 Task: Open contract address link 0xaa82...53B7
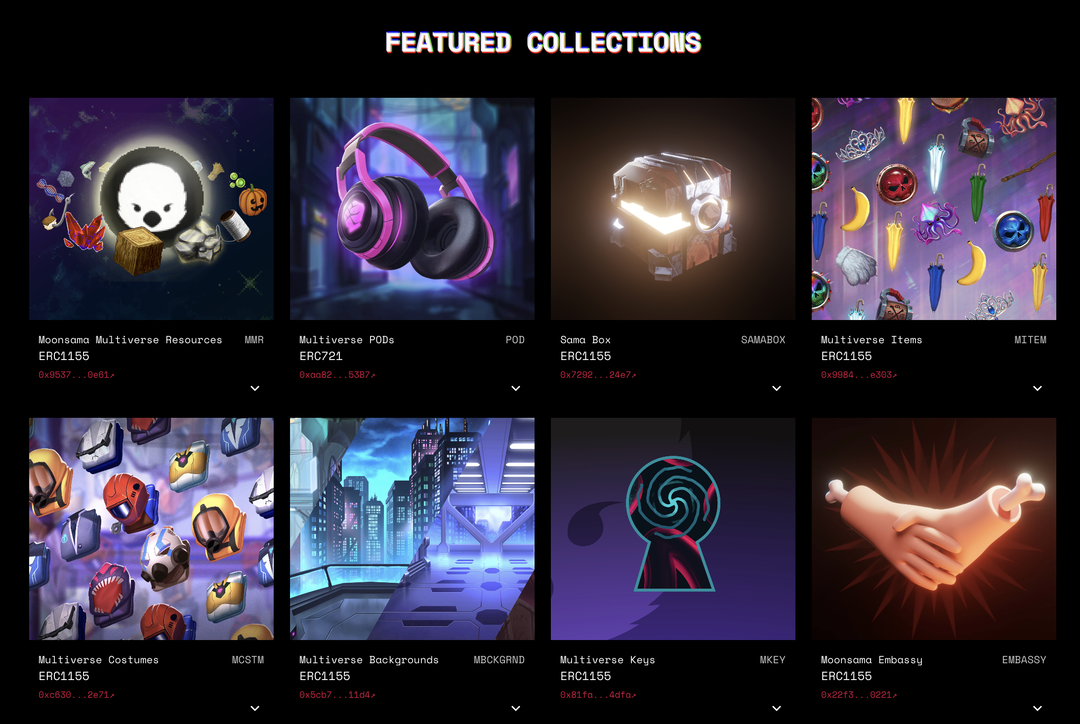[338, 375]
